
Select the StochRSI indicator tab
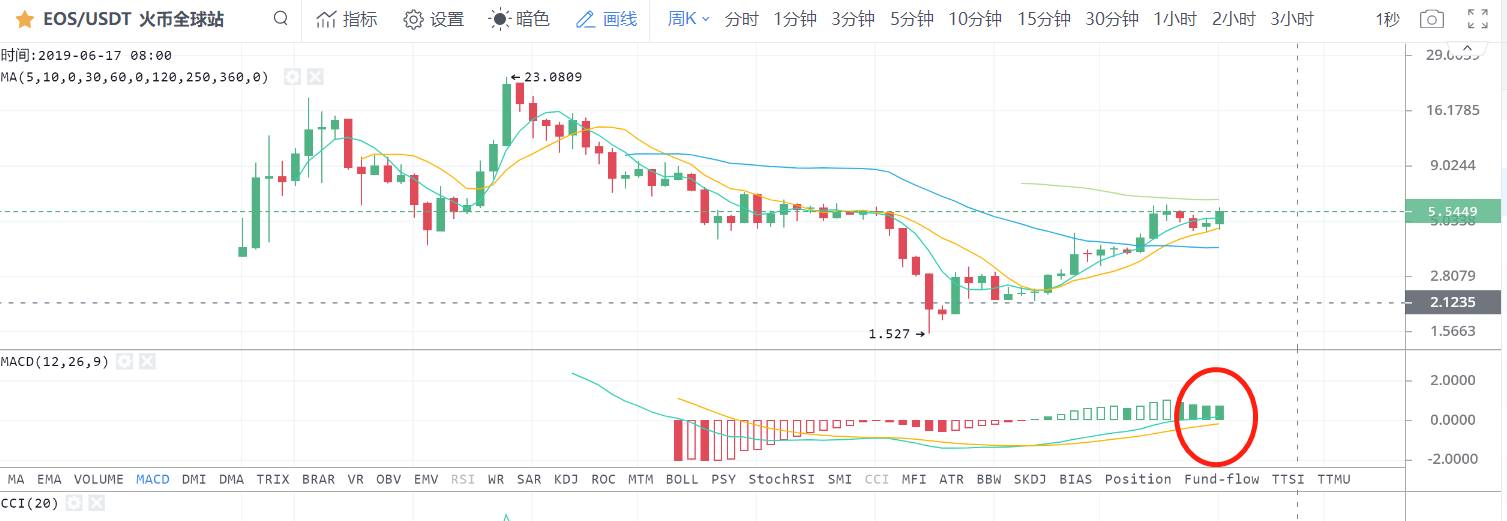pyautogui.click(x=783, y=479)
